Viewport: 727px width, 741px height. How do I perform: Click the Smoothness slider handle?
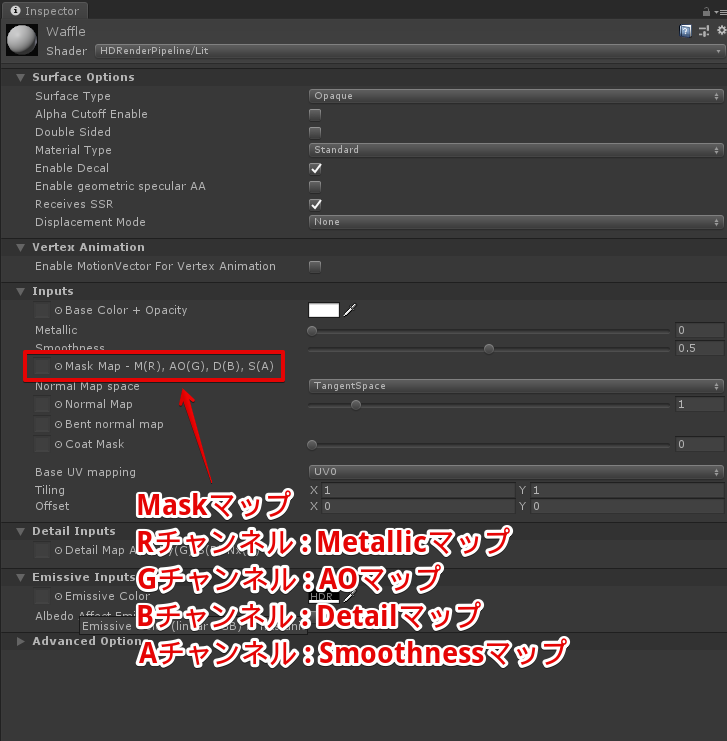489,349
